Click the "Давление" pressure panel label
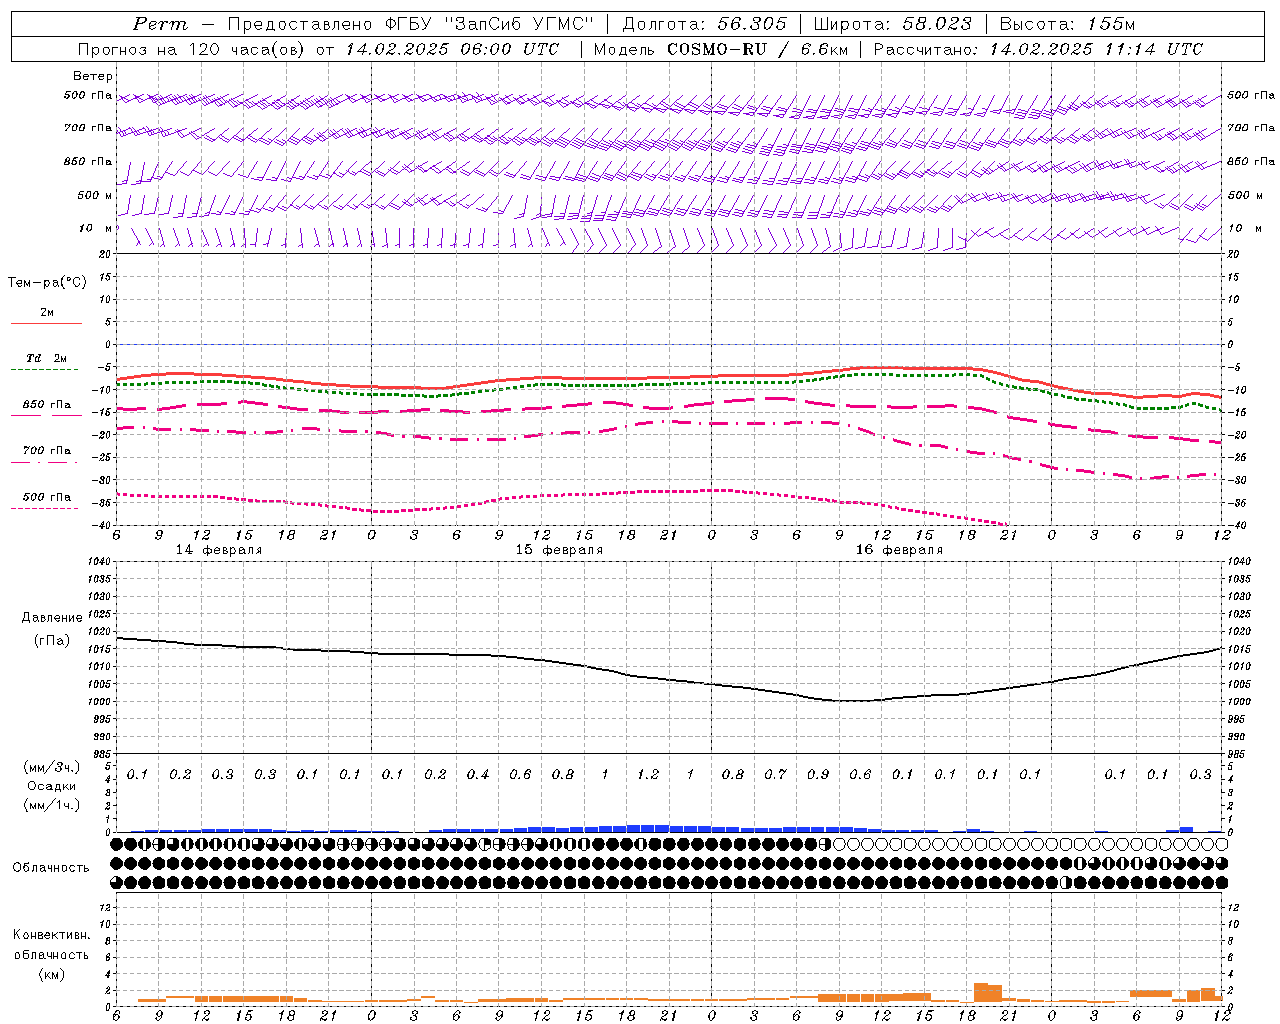Viewport: 1280px width, 1024px height. tap(52, 618)
